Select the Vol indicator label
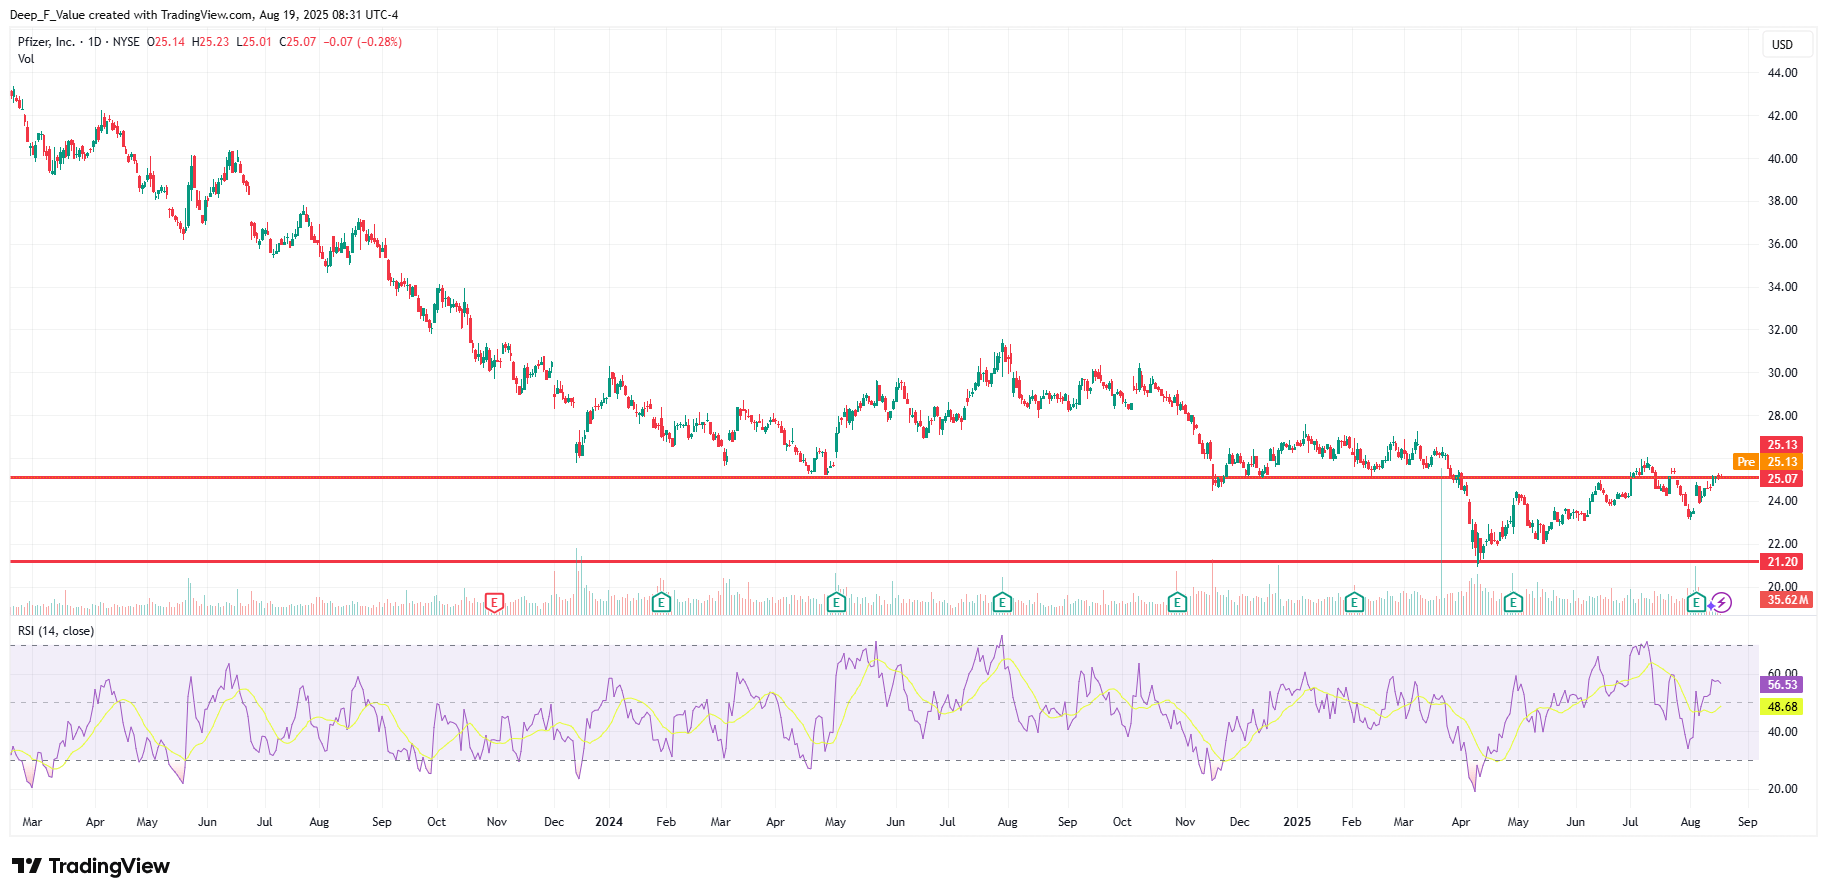The height and width of the screenshot is (896, 1827). click(x=26, y=59)
